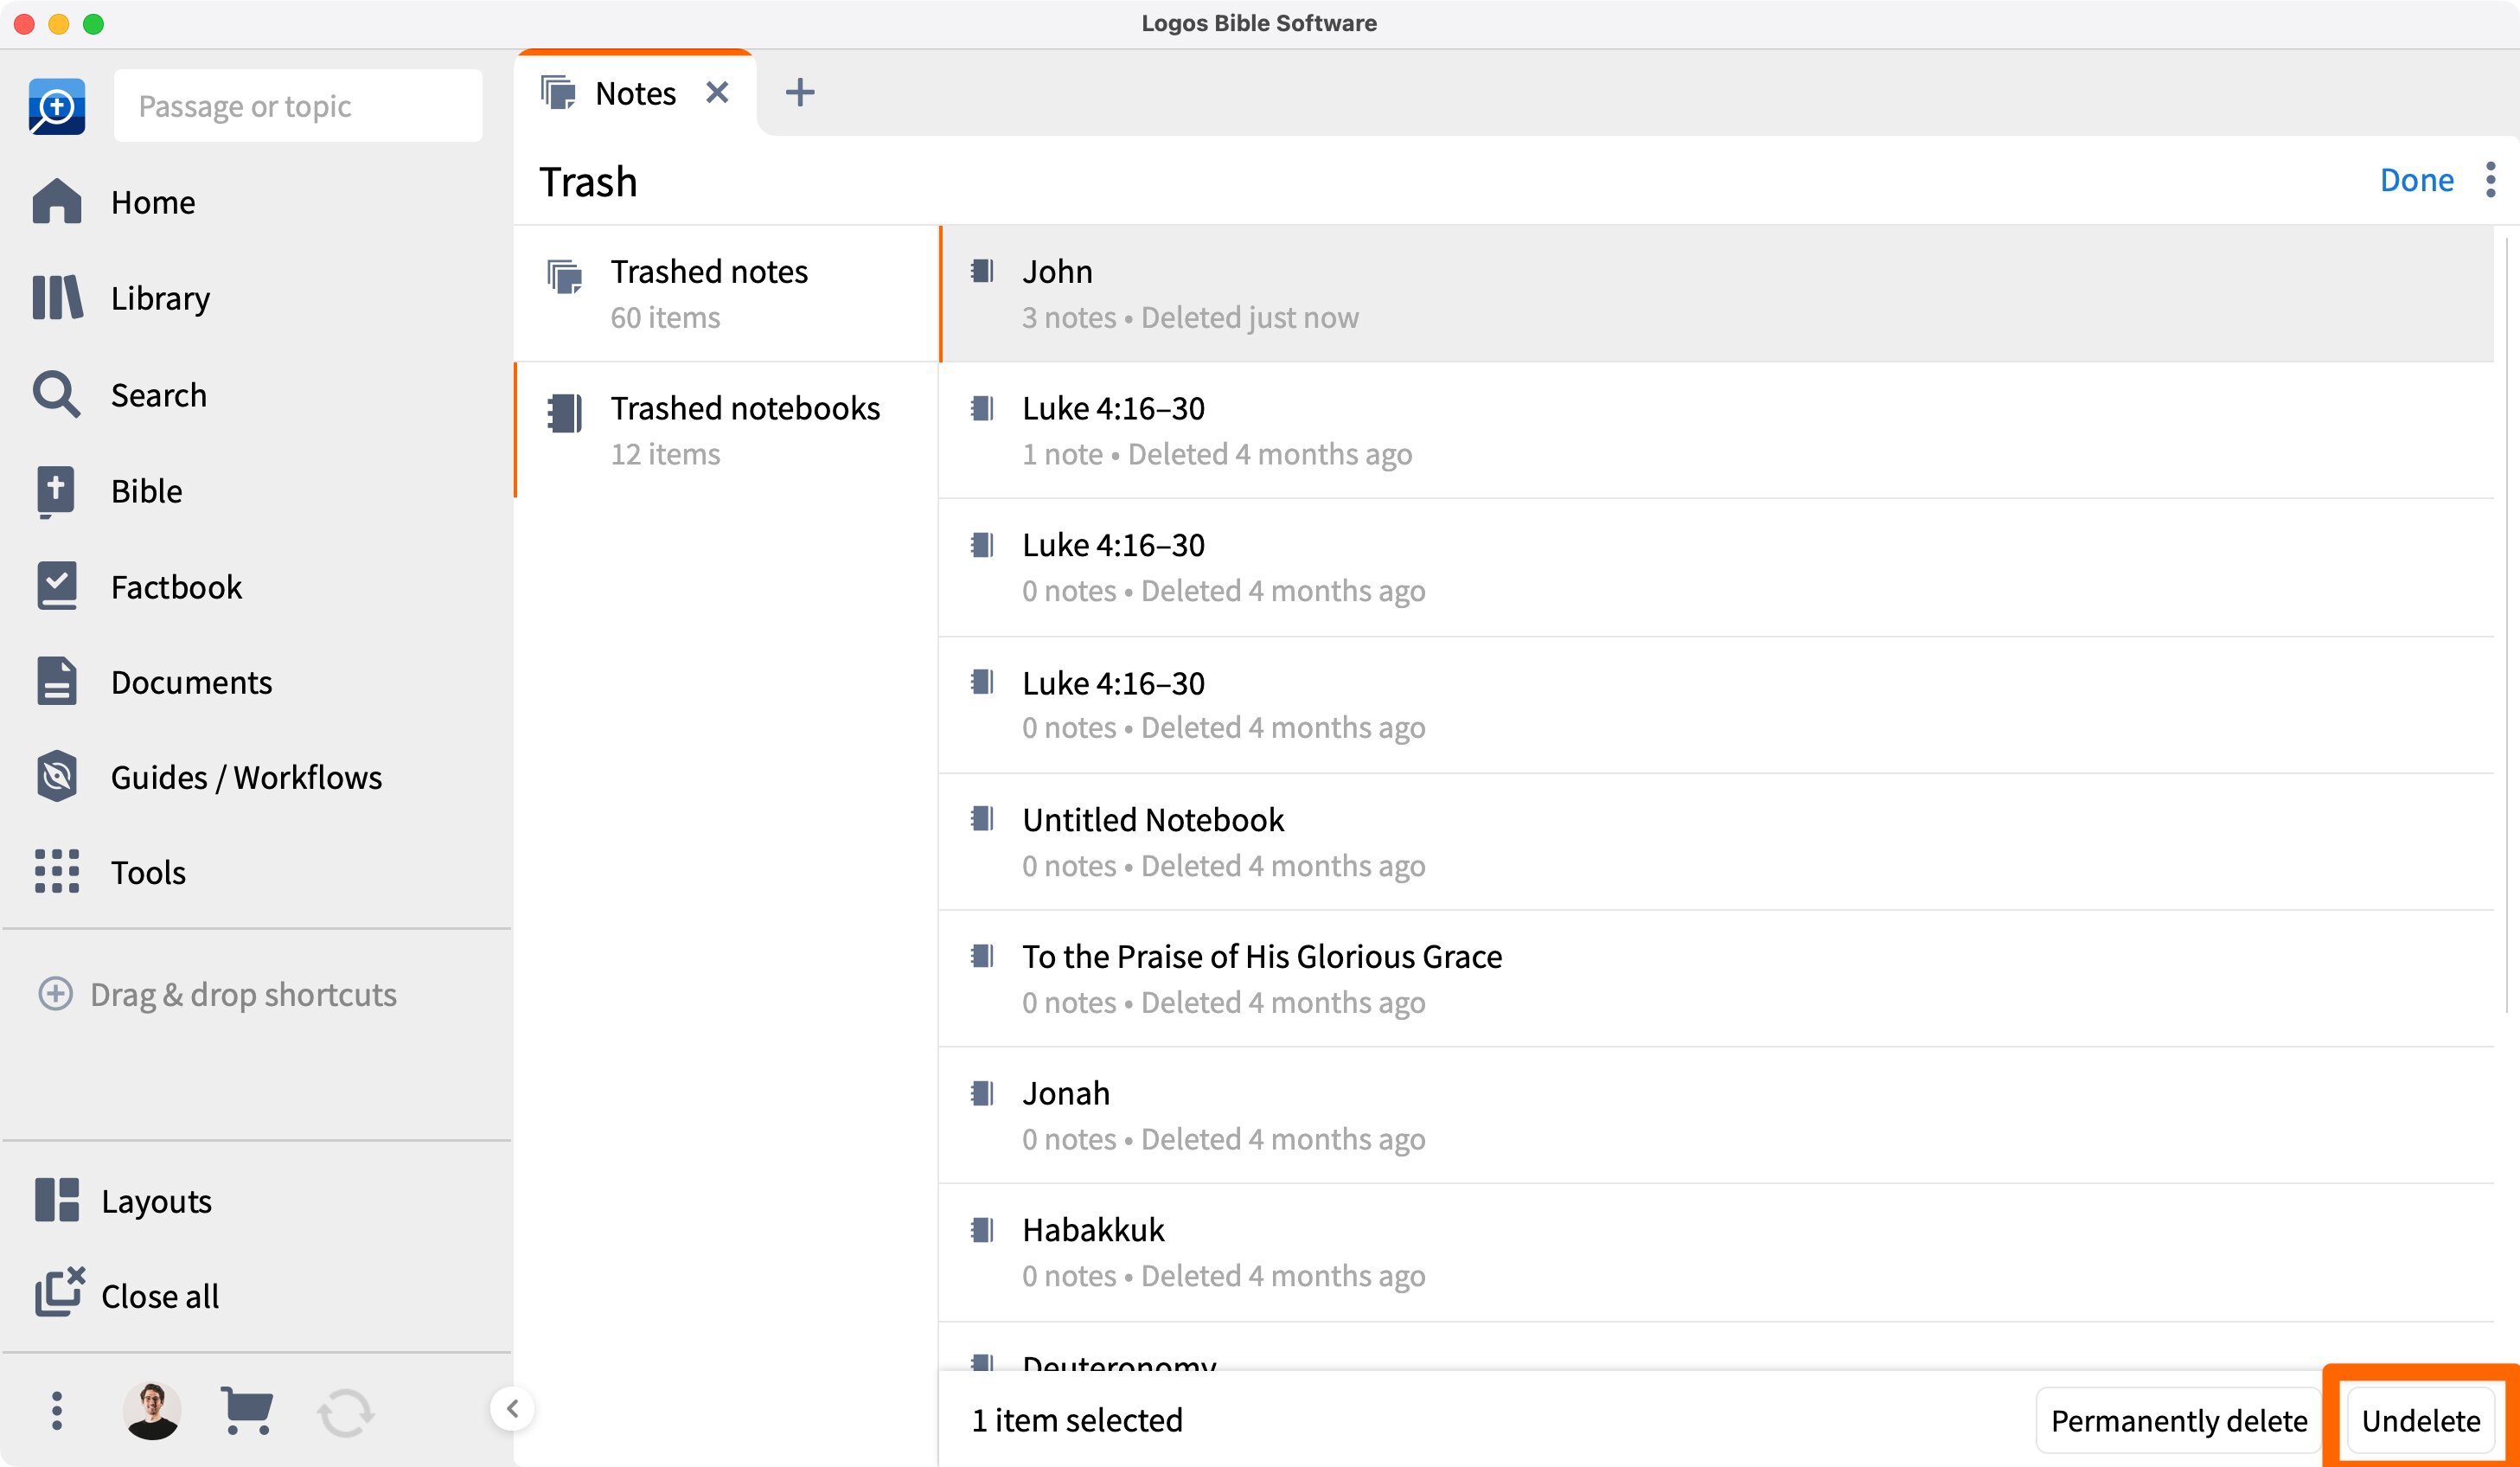Click Close all label
Screen dimensions: 2520x1467
pos(160,1295)
